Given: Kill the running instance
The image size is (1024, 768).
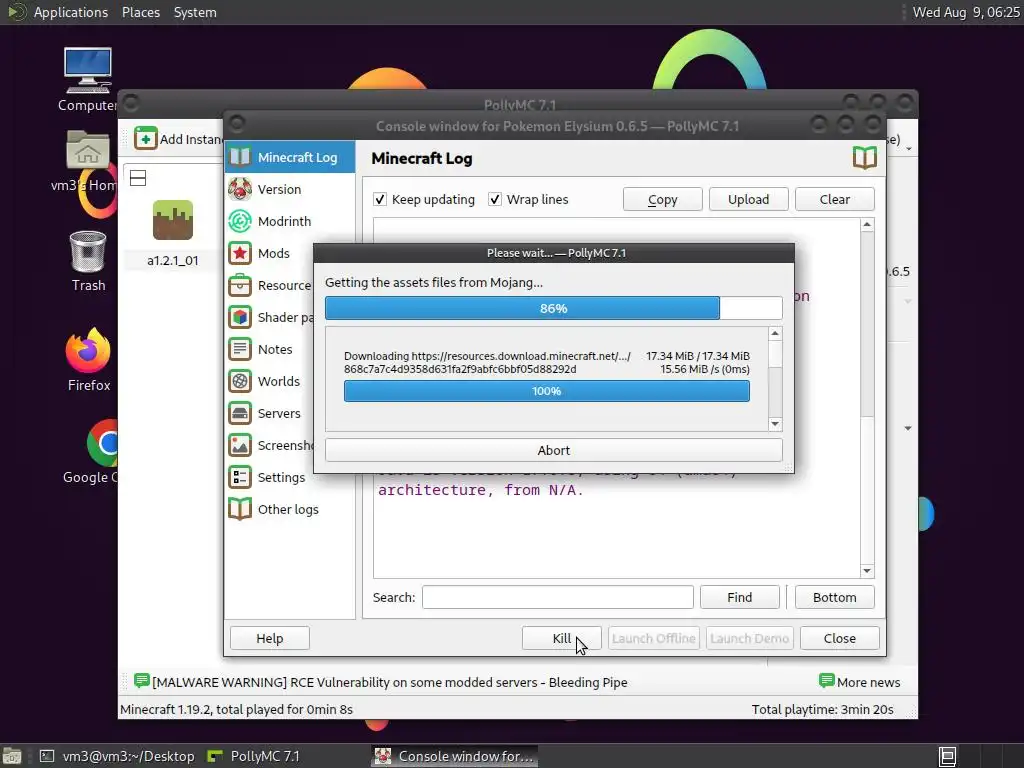Looking at the screenshot, I should [562, 638].
